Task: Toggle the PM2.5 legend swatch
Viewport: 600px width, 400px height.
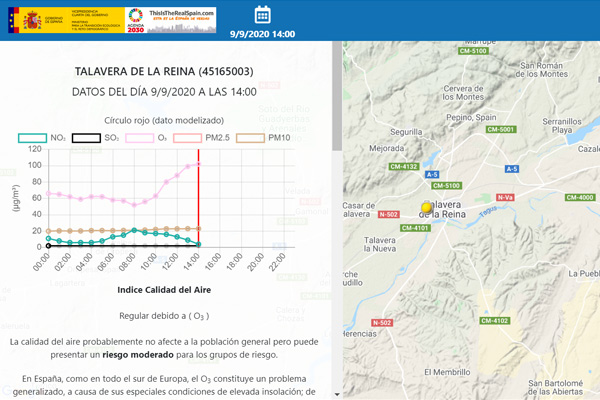Action: click(x=188, y=138)
